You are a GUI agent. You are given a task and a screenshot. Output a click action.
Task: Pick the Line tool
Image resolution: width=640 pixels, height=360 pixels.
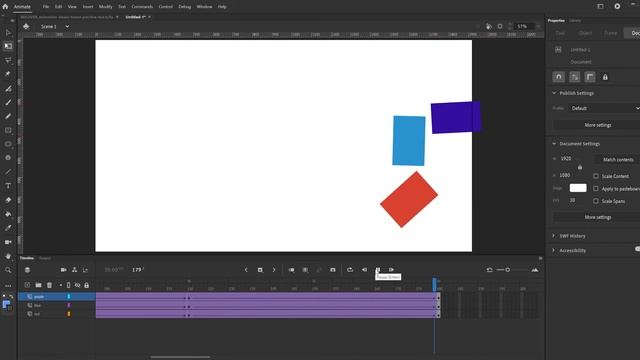click(8, 172)
